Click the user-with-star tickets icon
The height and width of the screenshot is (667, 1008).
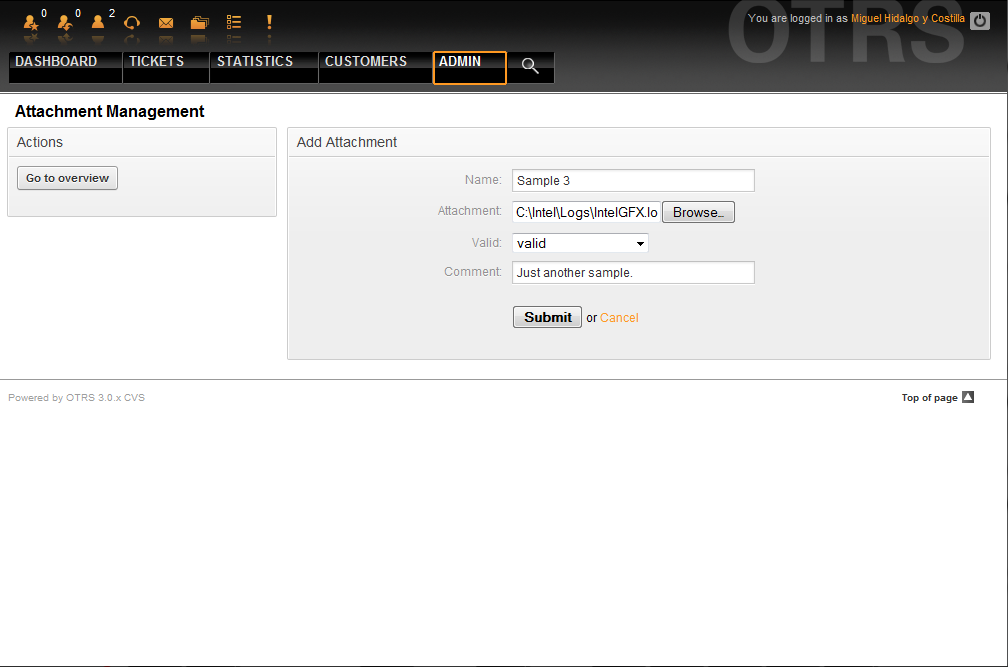click(x=31, y=22)
